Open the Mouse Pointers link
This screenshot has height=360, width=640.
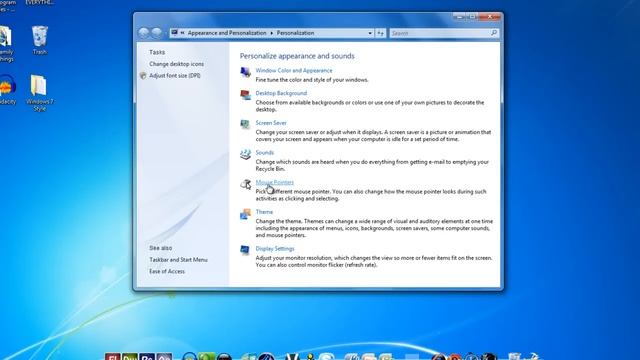click(274, 182)
